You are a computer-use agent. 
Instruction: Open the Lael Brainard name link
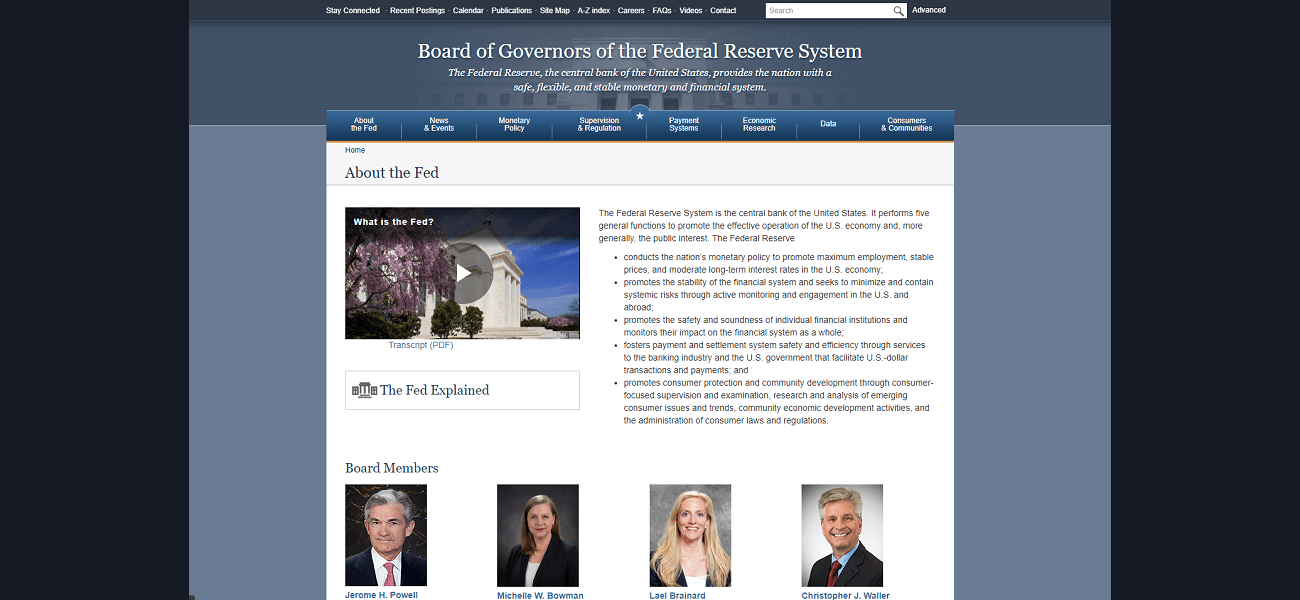677,595
